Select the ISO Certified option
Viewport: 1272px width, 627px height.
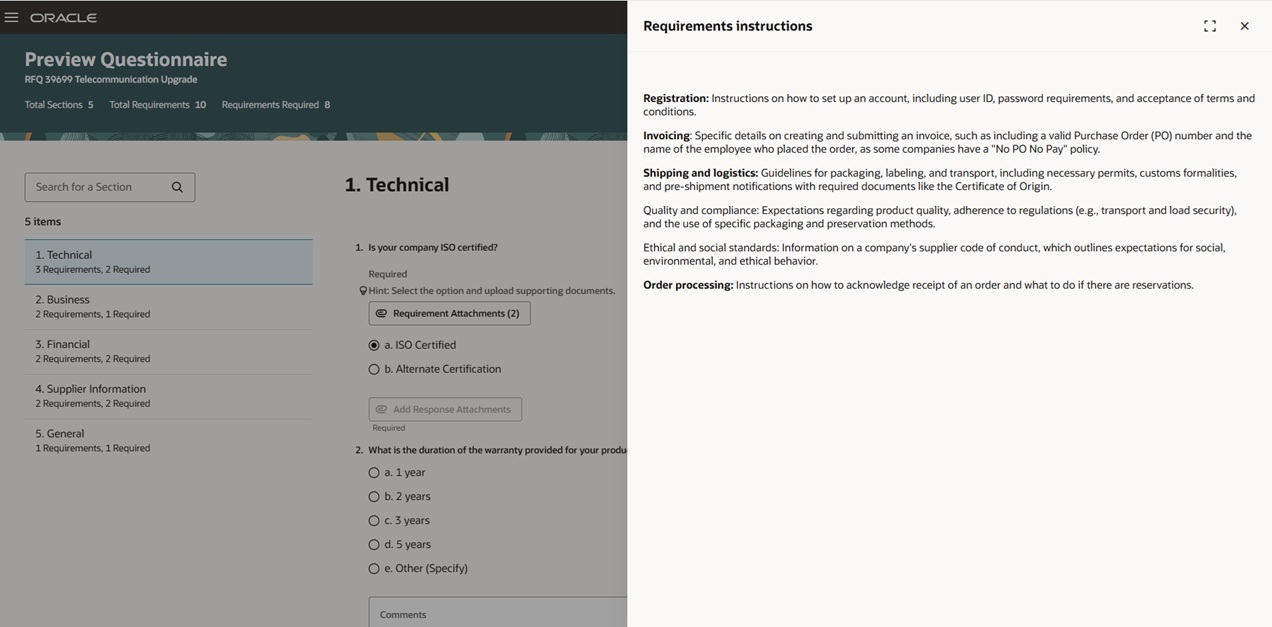pyautogui.click(x=374, y=345)
